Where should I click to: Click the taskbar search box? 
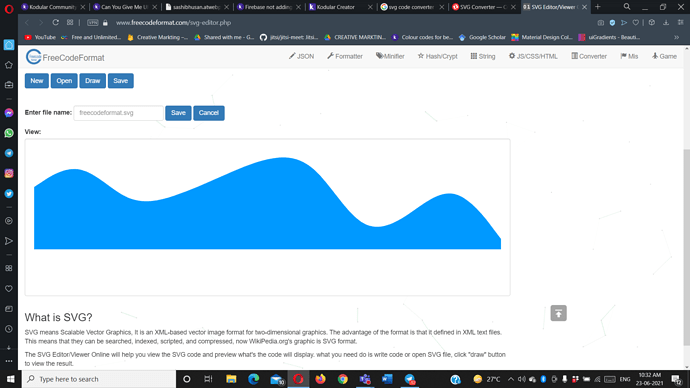pos(99,379)
